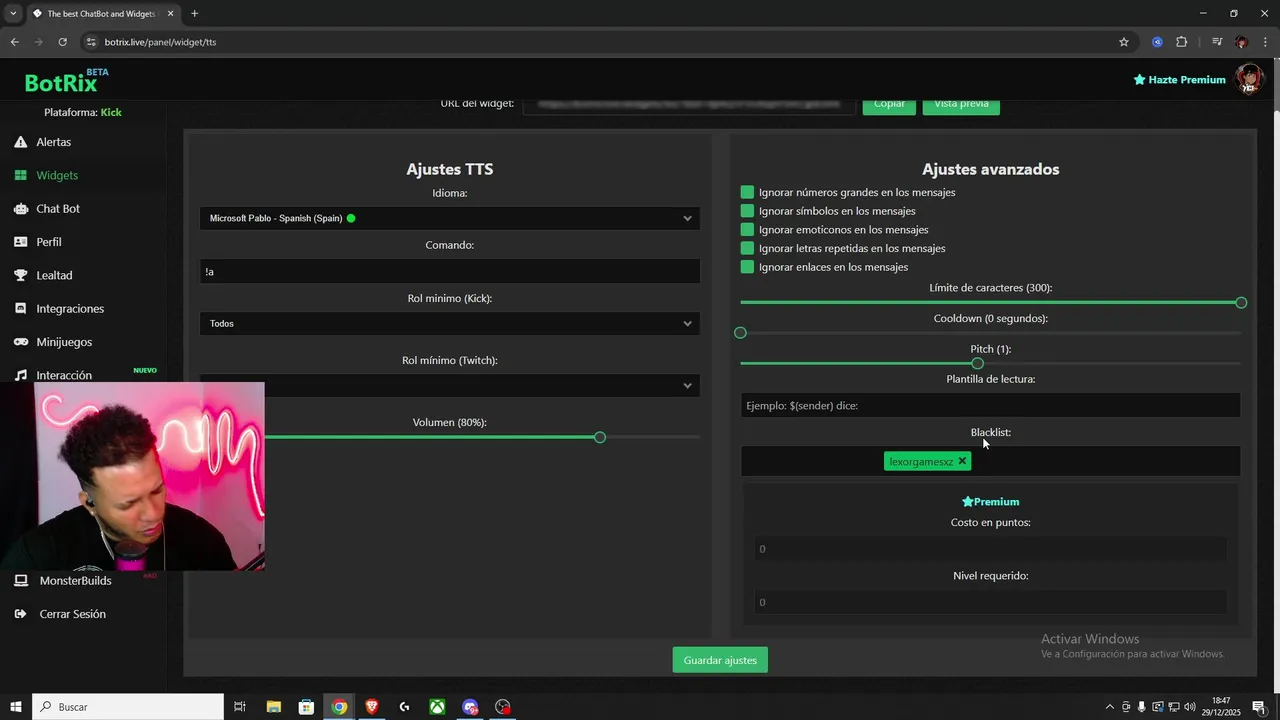Open Discord from the taskbar
The width and height of the screenshot is (1280, 720).
pos(470,707)
